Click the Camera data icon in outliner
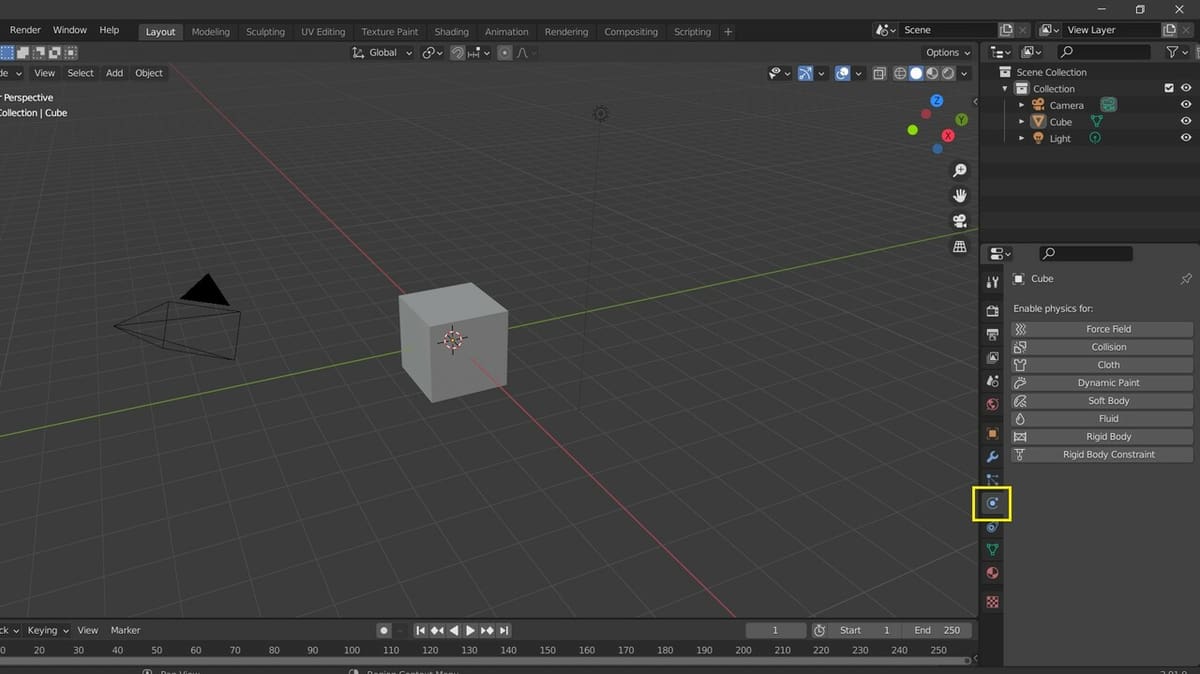1200x674 pixels. (1108, 104)
